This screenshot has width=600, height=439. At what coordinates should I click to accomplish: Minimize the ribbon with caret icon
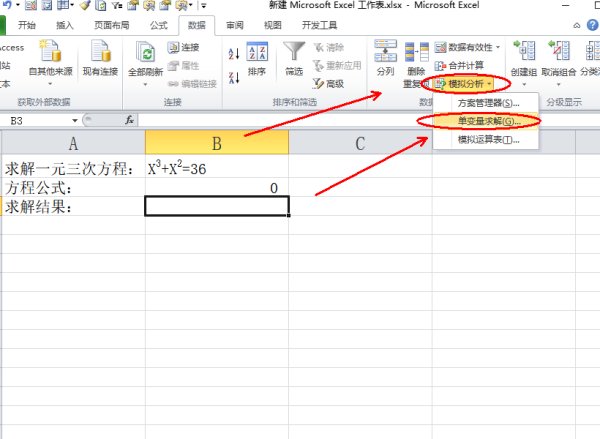click(x=577, y=26)
